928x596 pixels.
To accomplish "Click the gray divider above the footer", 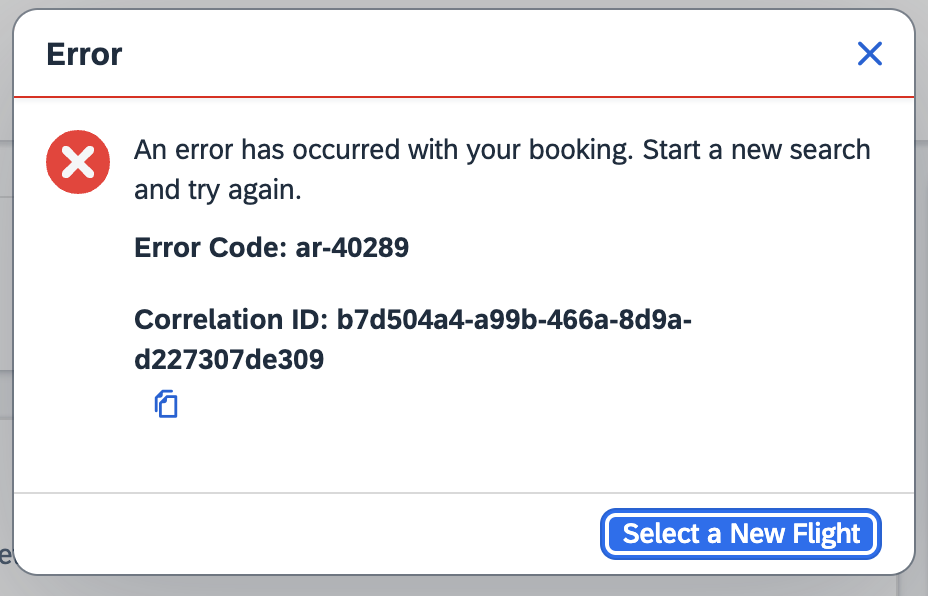I will [x=464, y=492].
